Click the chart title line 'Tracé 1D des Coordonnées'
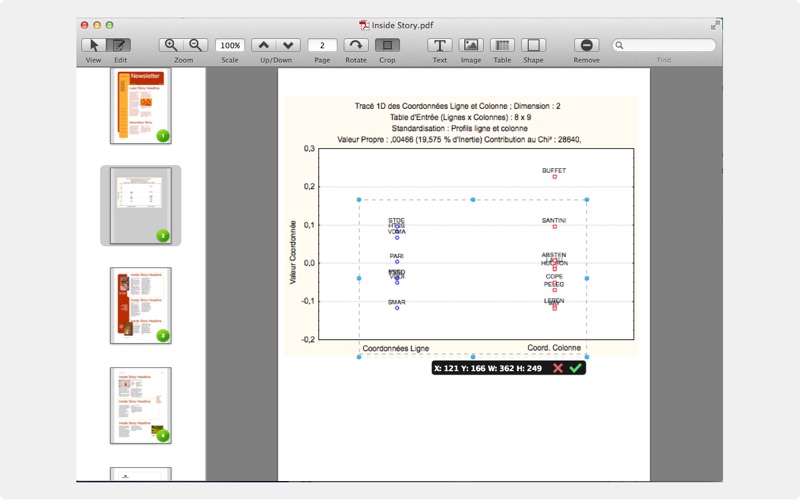 pos(458,106)
